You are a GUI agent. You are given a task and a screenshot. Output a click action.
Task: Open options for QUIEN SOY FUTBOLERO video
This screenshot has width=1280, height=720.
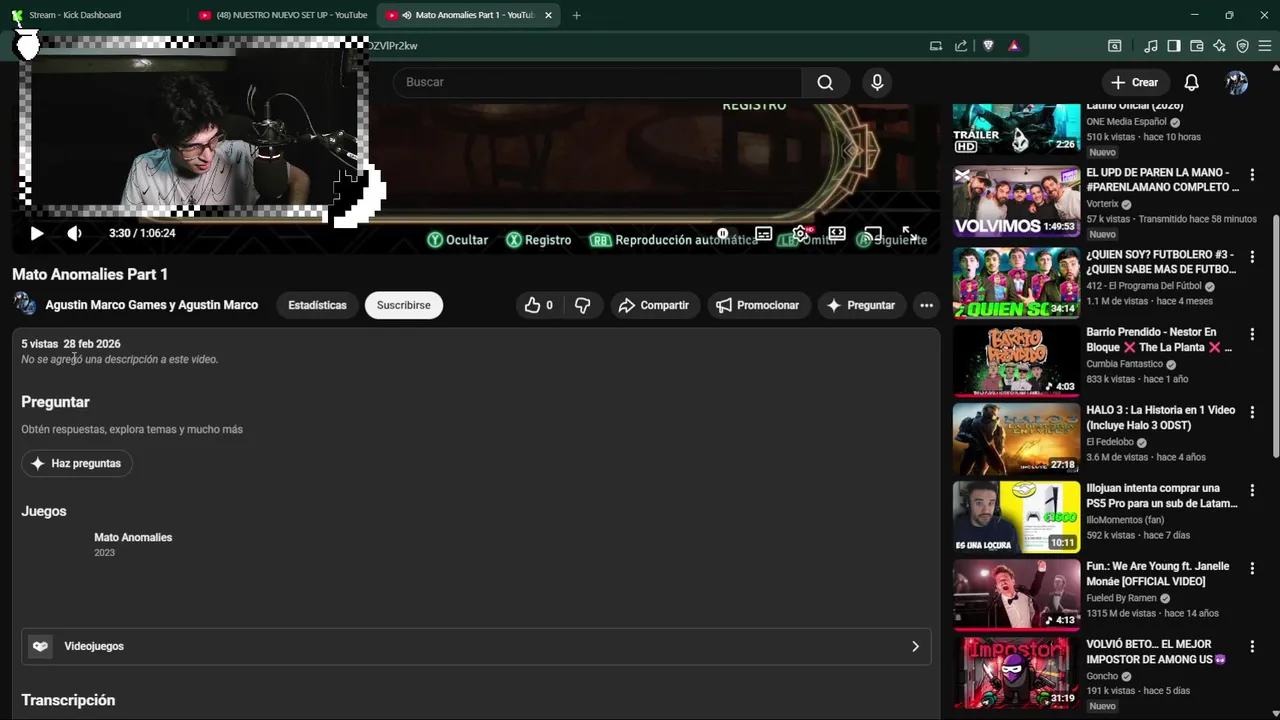tap(1252, 256)
